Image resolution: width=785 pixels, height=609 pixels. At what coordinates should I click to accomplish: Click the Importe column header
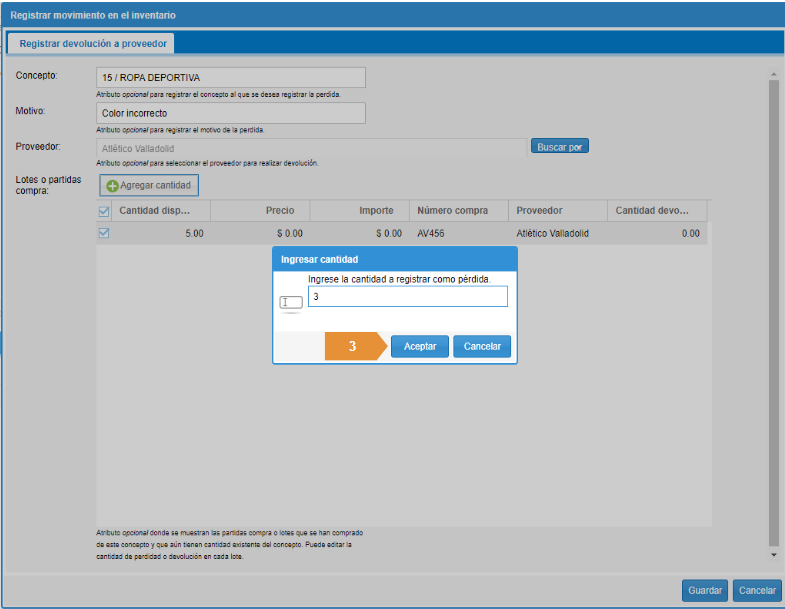[360, 211]
